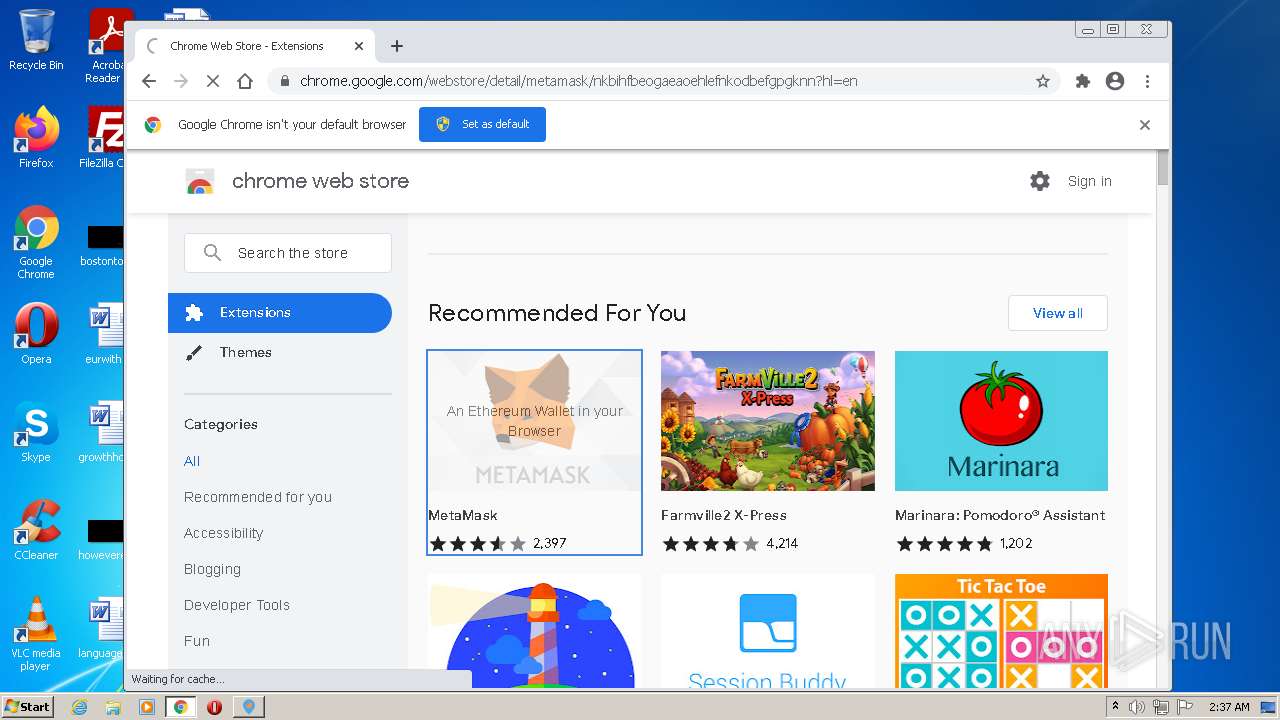Viewport: 1280px width, 720px height.
Task: Open Firefox desktop shortcut
Action: point(36,137)
